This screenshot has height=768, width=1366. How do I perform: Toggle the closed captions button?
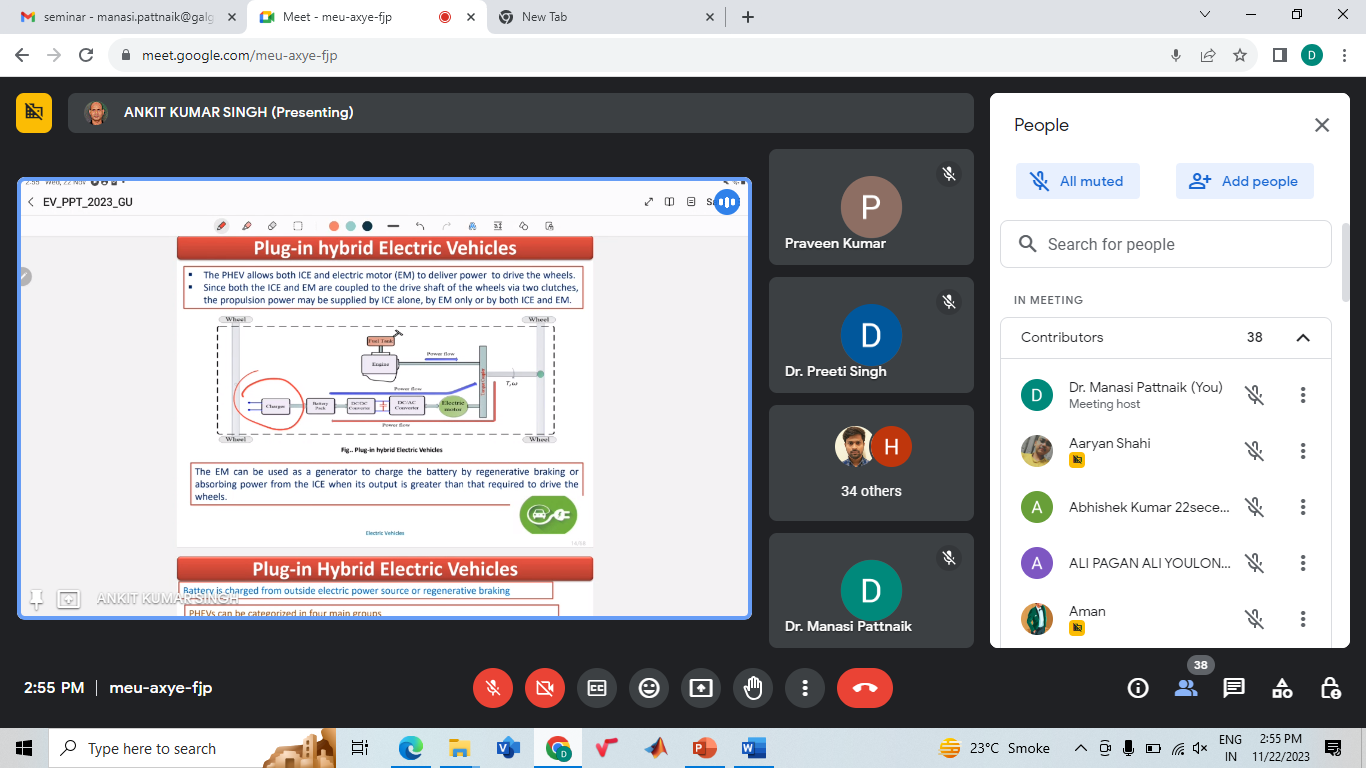coord(597,688)
